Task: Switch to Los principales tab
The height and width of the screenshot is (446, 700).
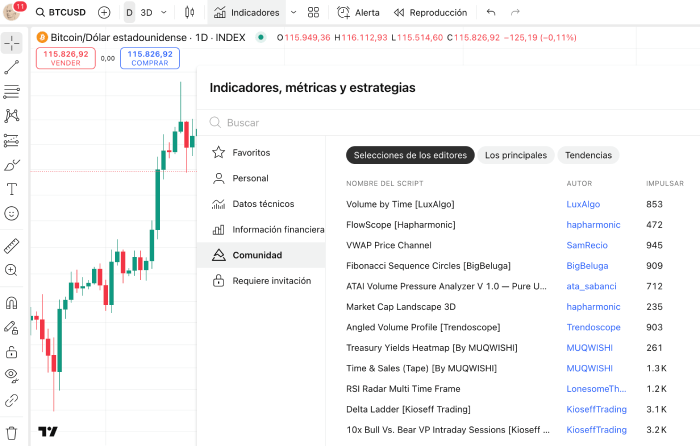Action: tap(516, 155)
